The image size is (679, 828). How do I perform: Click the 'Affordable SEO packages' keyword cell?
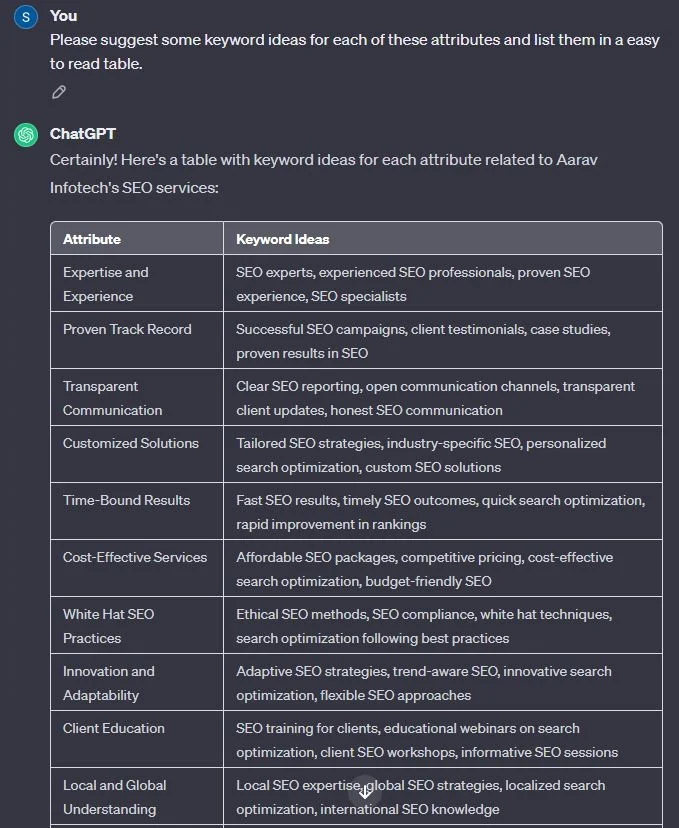pyautogui.click(x=442, y=569)
